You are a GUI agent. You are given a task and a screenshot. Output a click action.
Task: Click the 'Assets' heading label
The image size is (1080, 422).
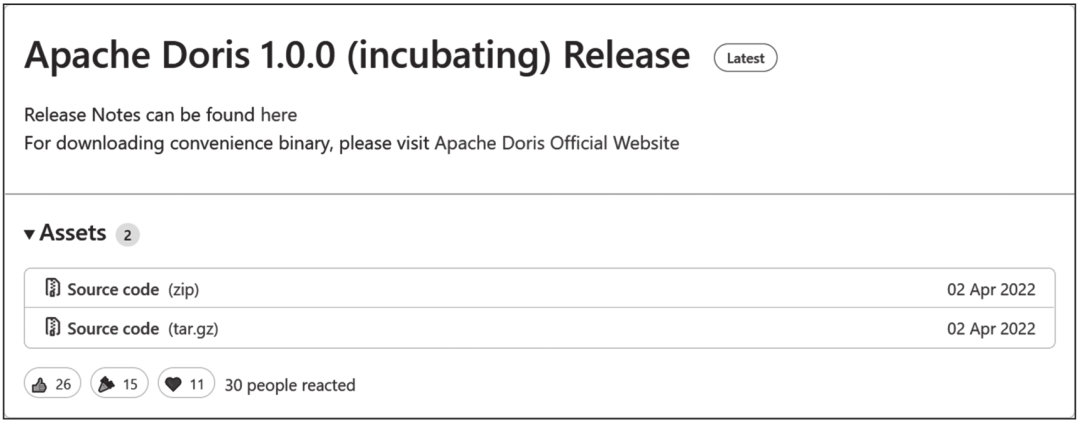tap(73, 233)
